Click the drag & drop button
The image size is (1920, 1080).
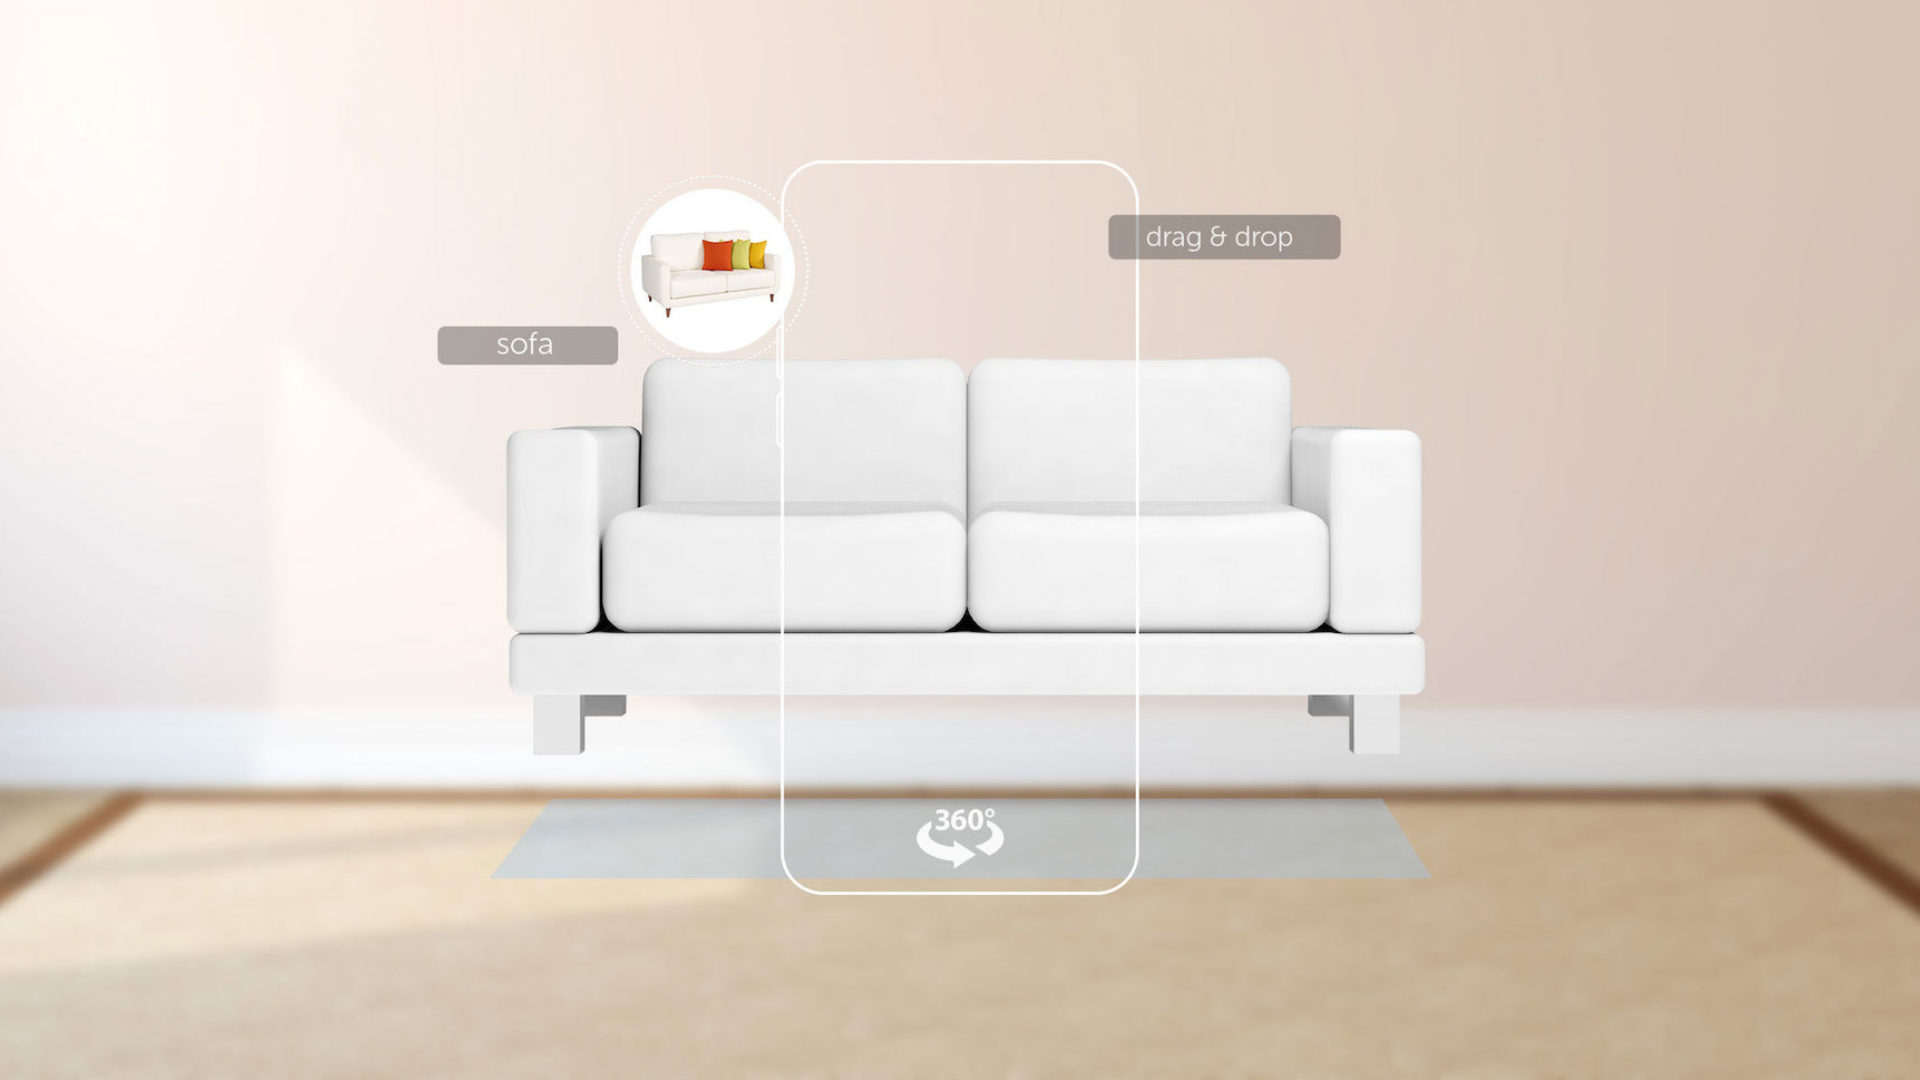1222,236
